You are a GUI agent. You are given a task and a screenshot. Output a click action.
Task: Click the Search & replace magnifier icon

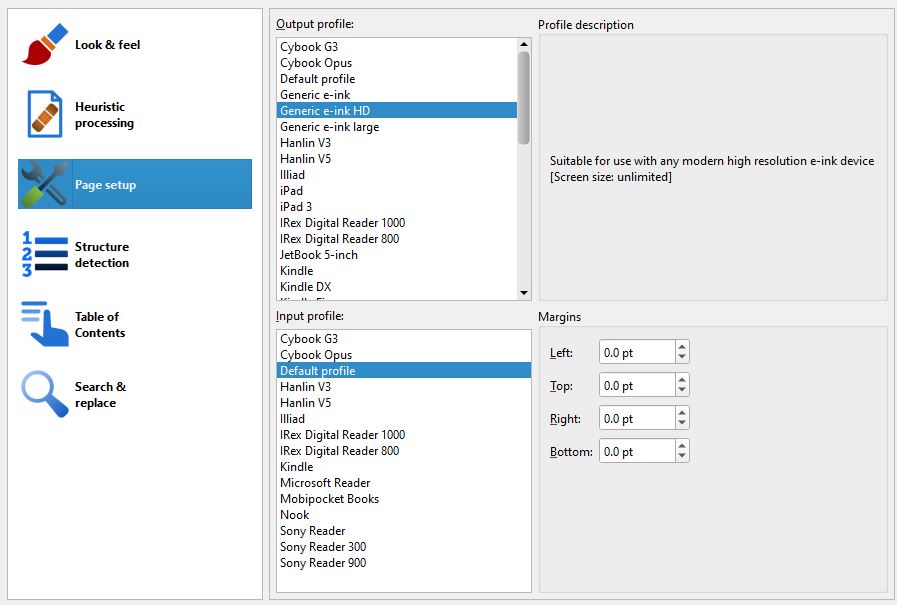click(45, 394)
